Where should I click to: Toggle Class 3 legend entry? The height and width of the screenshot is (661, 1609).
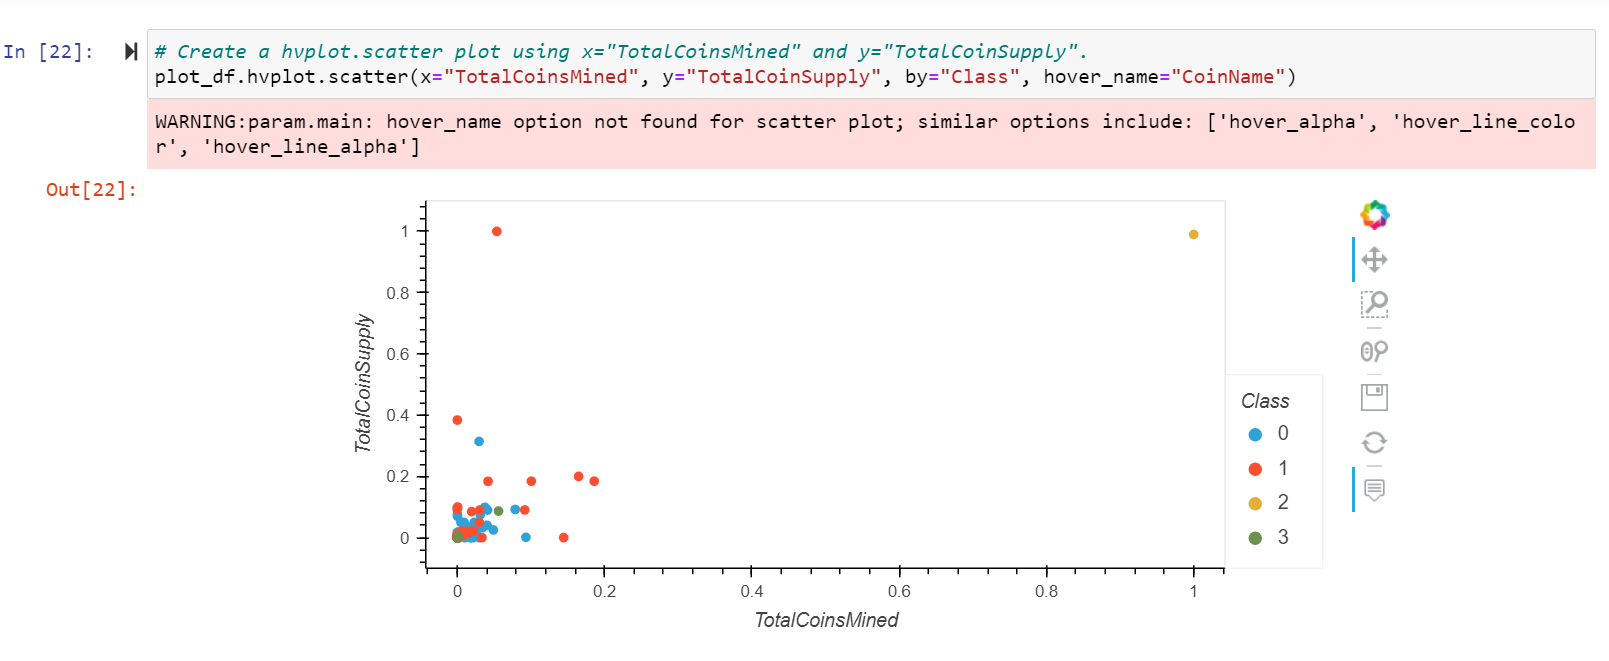coord(1272,536)
